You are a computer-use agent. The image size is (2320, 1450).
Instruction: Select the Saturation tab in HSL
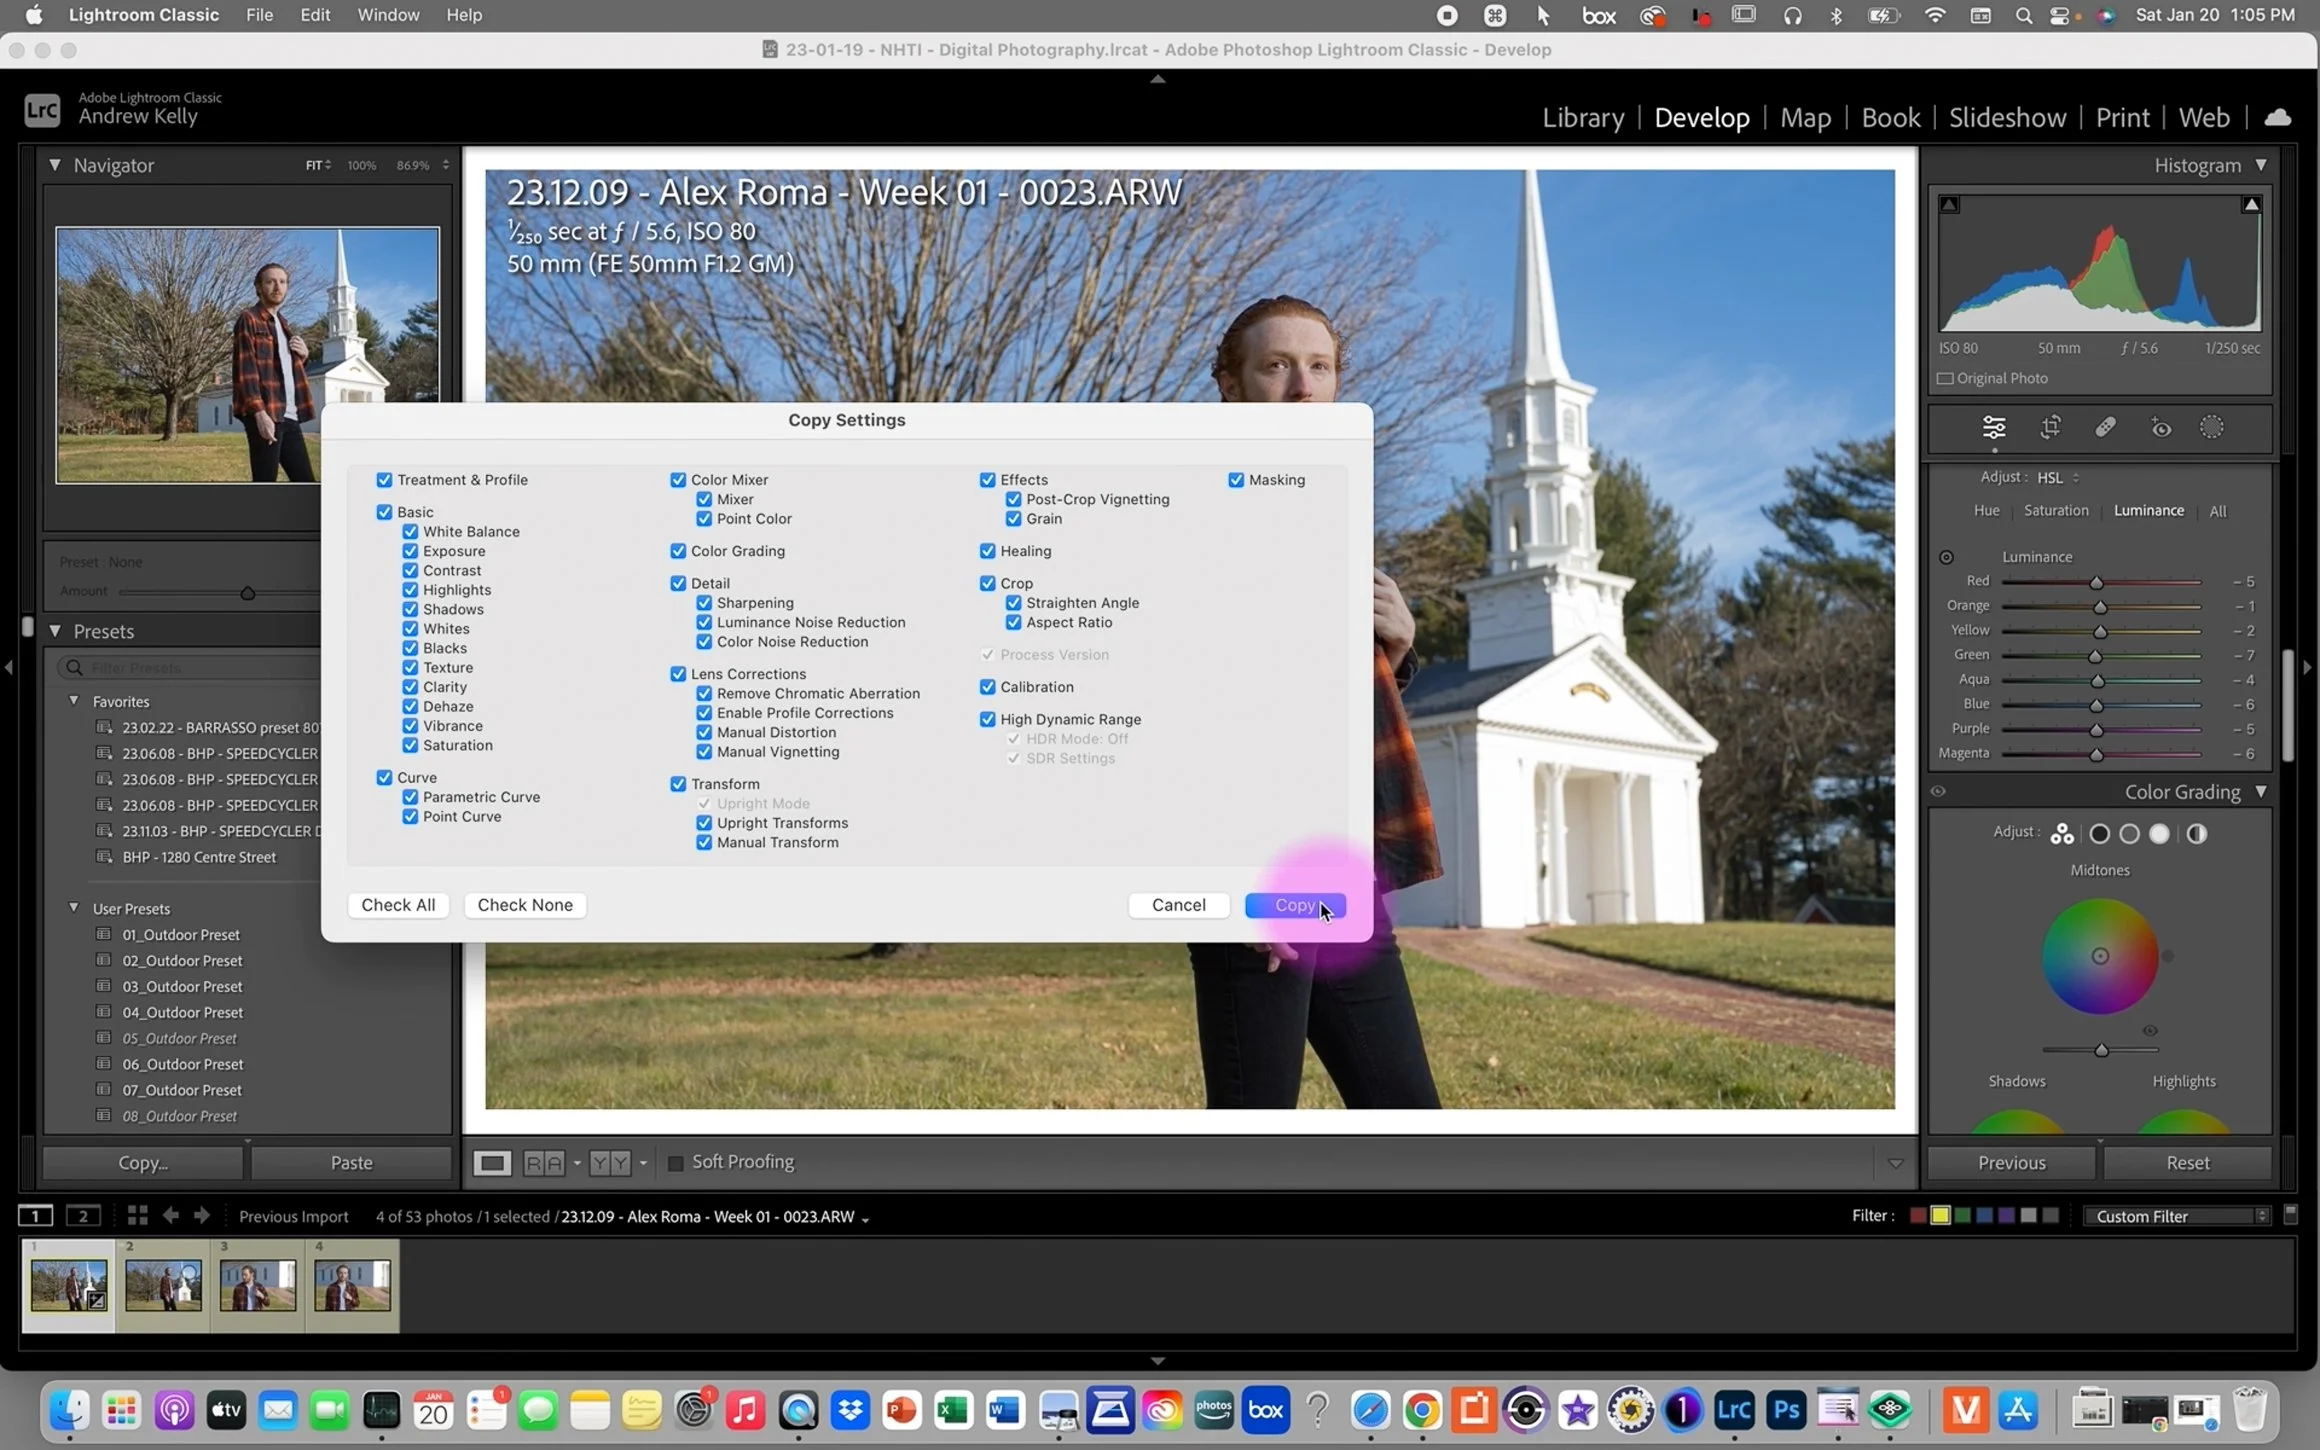[2055, 510]
